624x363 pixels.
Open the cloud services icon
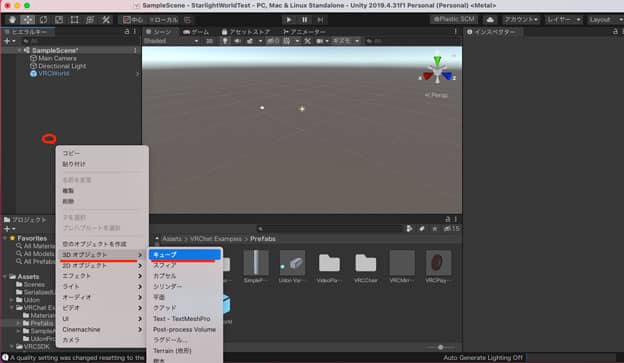[490, 20]
